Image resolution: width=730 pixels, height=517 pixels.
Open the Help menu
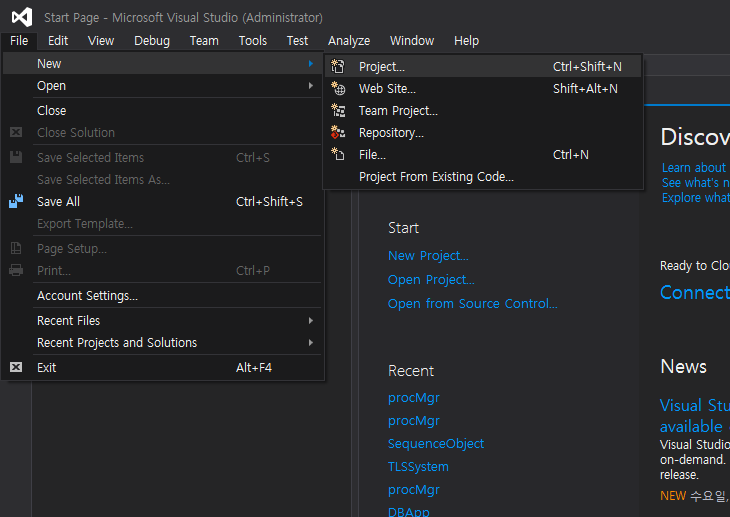466,41
